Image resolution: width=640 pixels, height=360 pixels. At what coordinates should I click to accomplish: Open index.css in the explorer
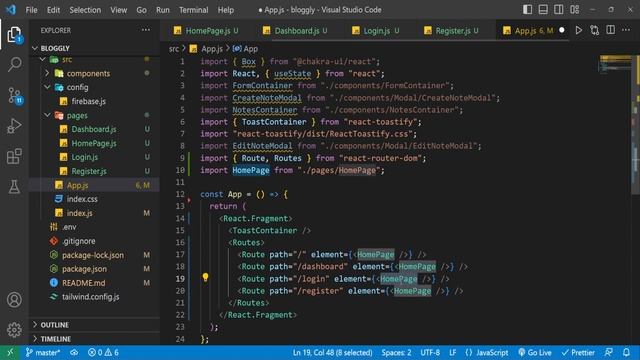82,199
